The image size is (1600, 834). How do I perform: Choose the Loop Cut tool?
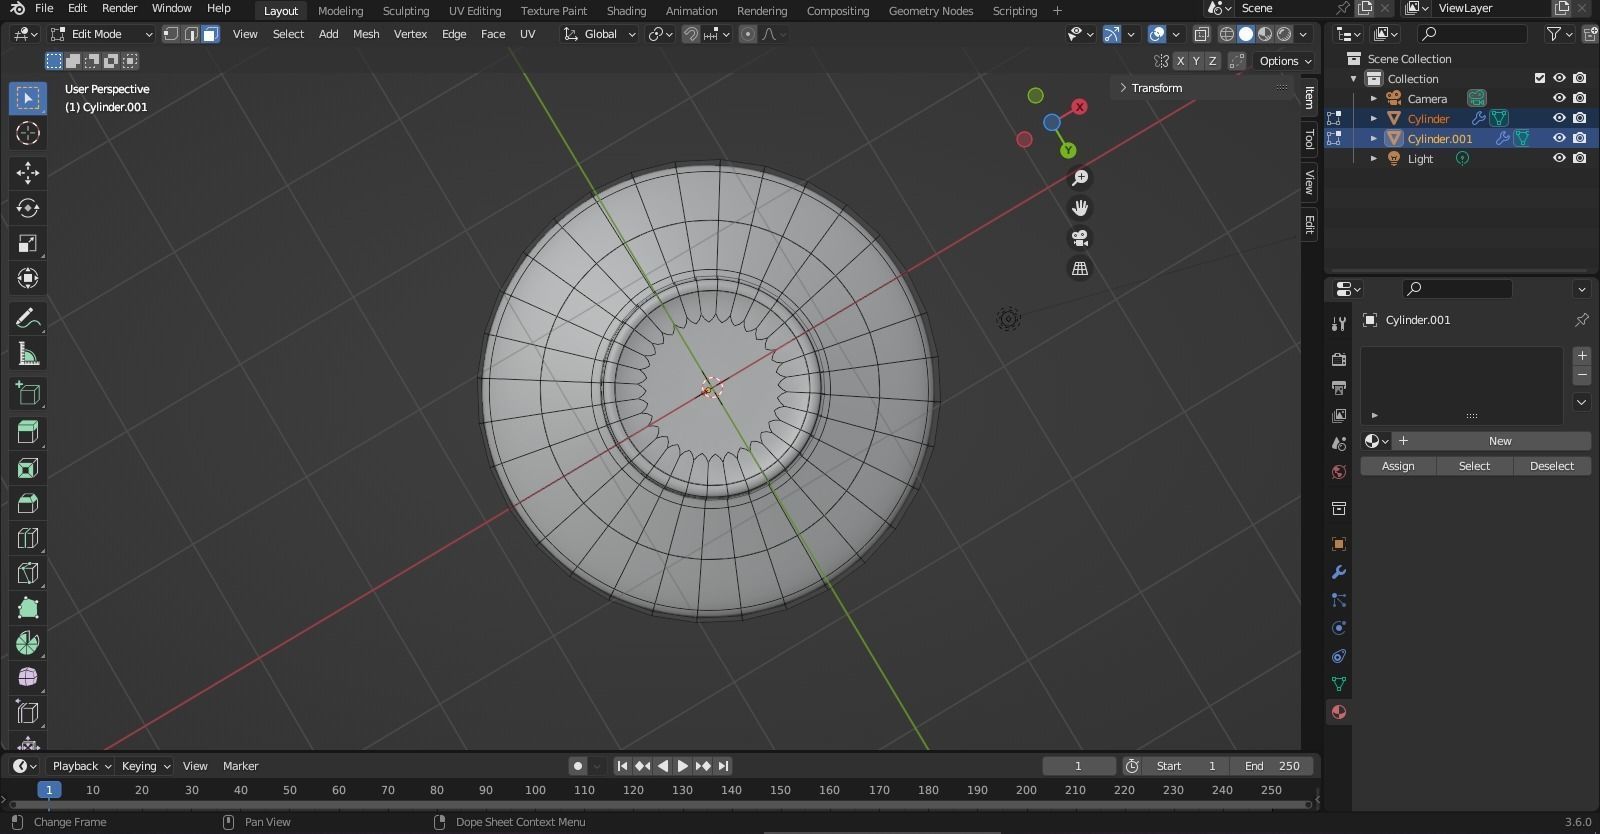(x=28, y=538)
